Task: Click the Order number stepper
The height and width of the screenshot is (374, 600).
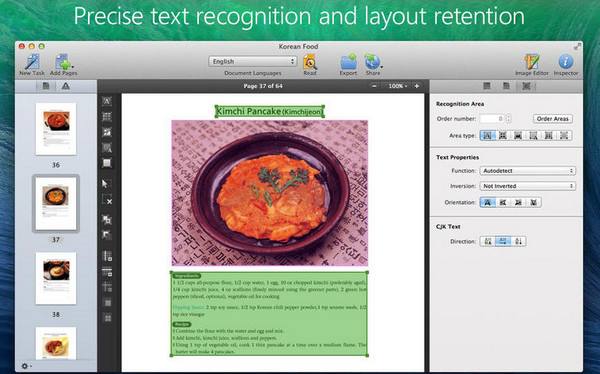Action: (x=508, y=119)
